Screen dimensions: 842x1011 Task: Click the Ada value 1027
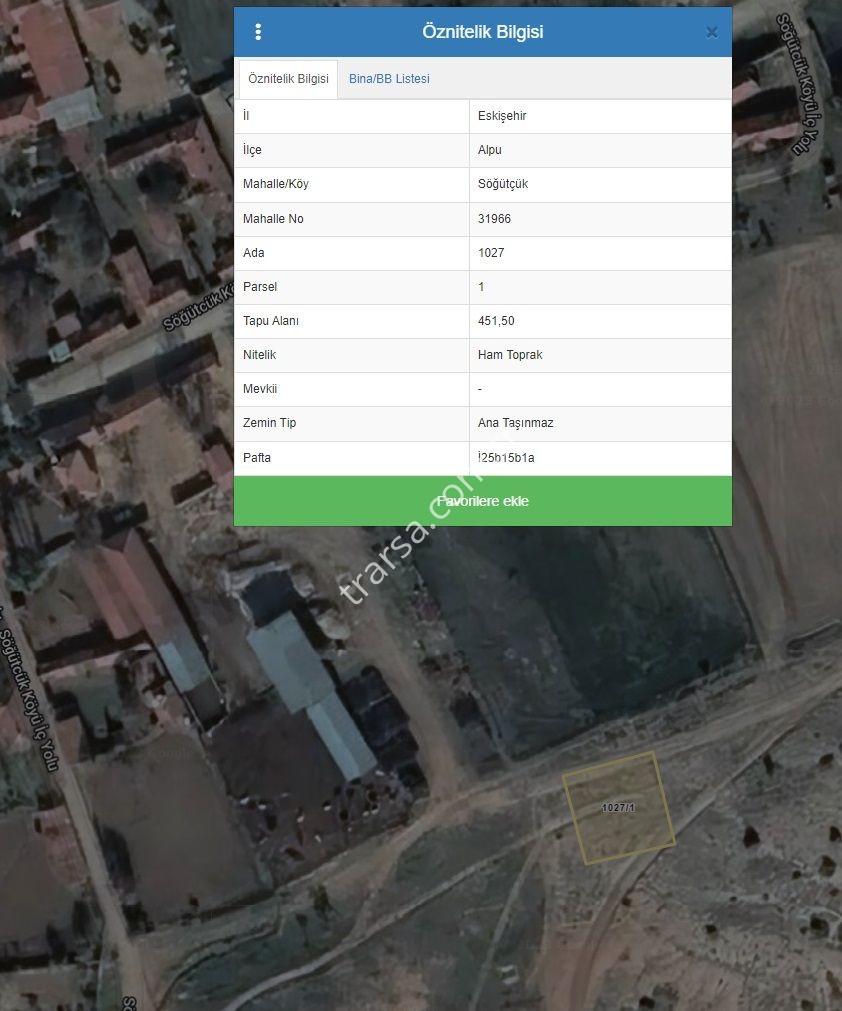(491, 253)
